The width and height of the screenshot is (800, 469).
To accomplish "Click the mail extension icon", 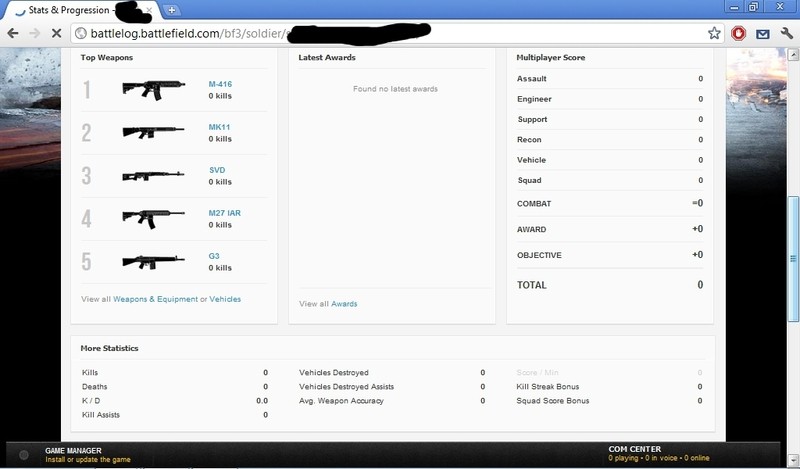I will (x=762, y=33).
